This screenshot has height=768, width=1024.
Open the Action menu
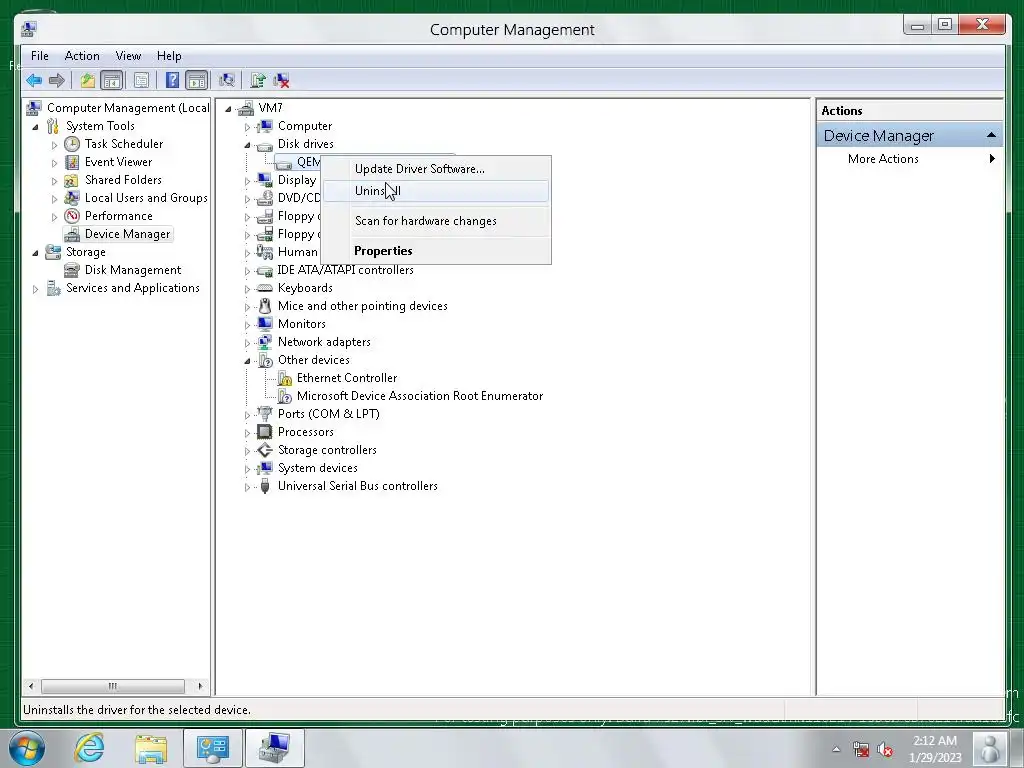[82, 56]
